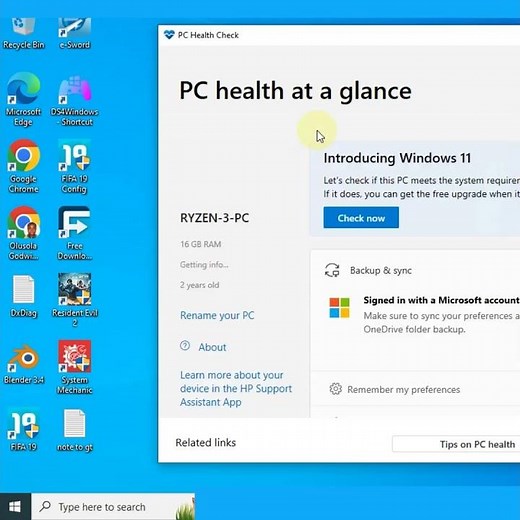The width and height of the screenshot is (520, 520).
Task: Open the HP Support Assistant App link
Action: (236, 389)
